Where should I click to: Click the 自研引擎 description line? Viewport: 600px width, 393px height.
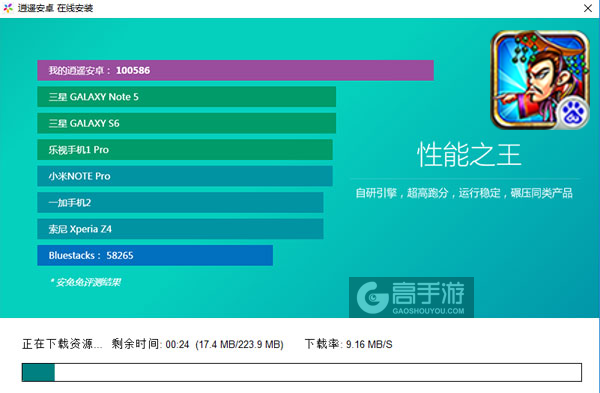(464, 193)
